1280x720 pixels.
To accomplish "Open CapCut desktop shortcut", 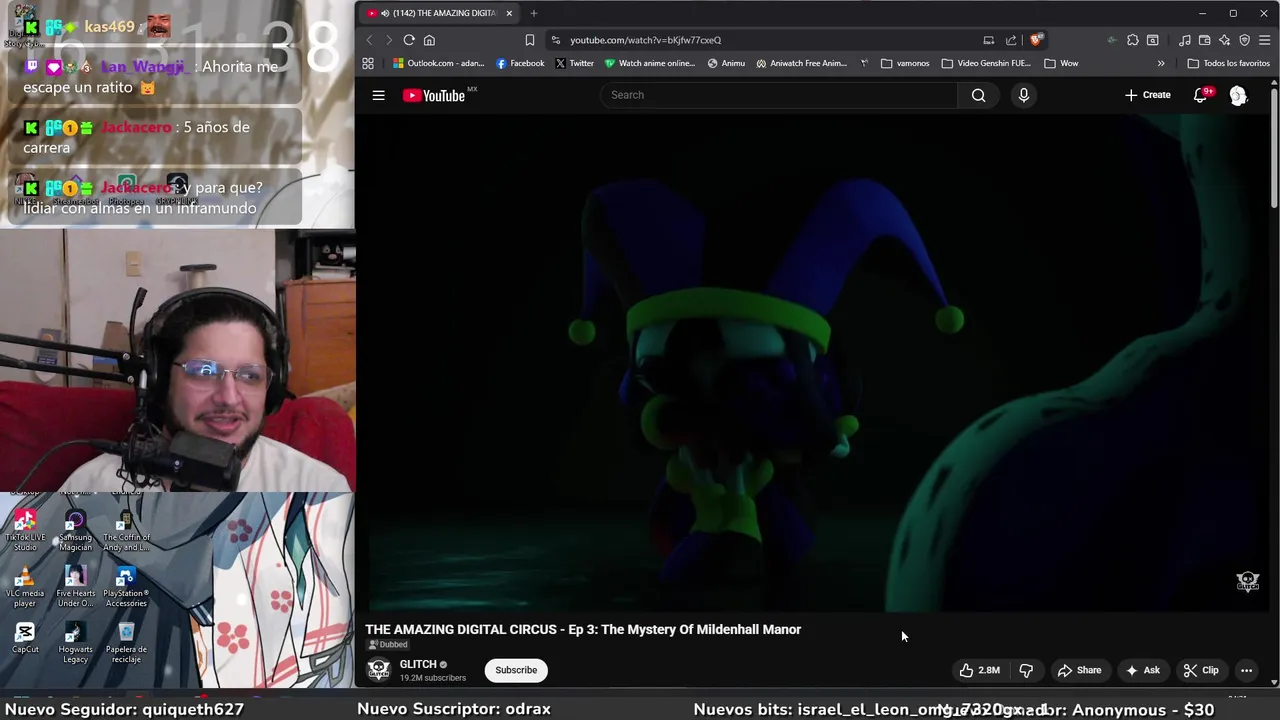I will [x=25, y=637].
